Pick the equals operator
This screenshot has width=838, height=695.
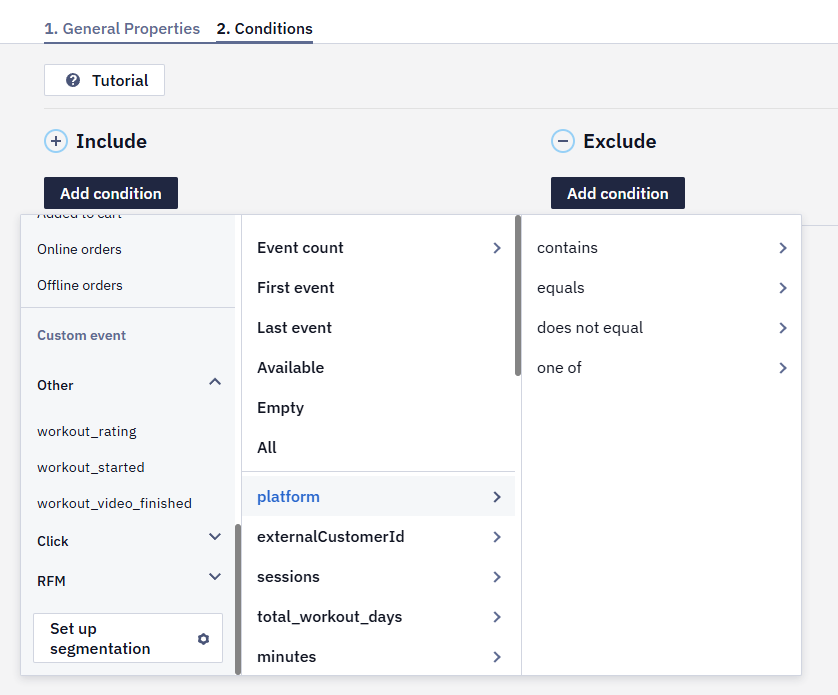(x=662, y=288)
